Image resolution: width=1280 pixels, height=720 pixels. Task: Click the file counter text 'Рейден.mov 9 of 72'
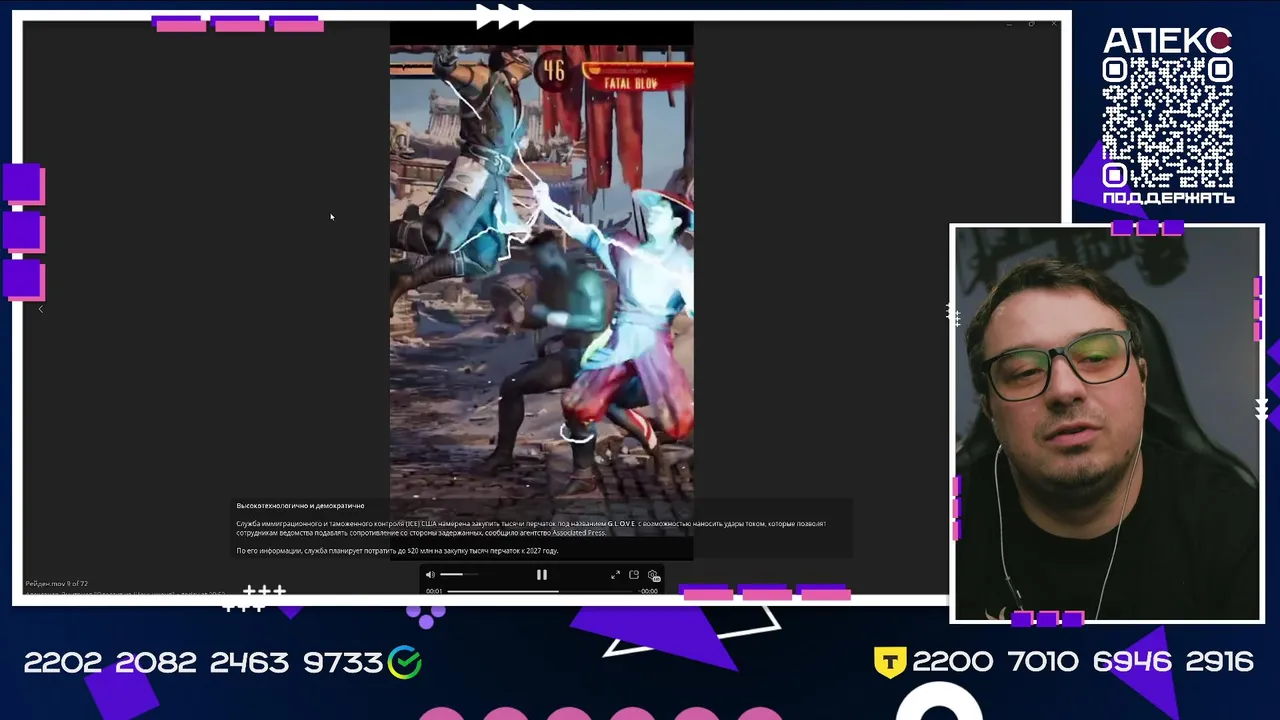point(57,584)
